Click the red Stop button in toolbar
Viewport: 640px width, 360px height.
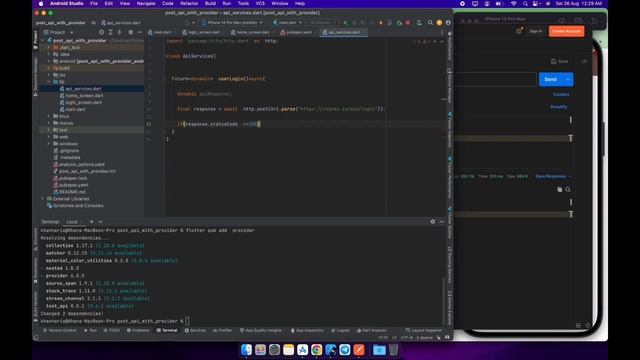[x=408, y=23]
